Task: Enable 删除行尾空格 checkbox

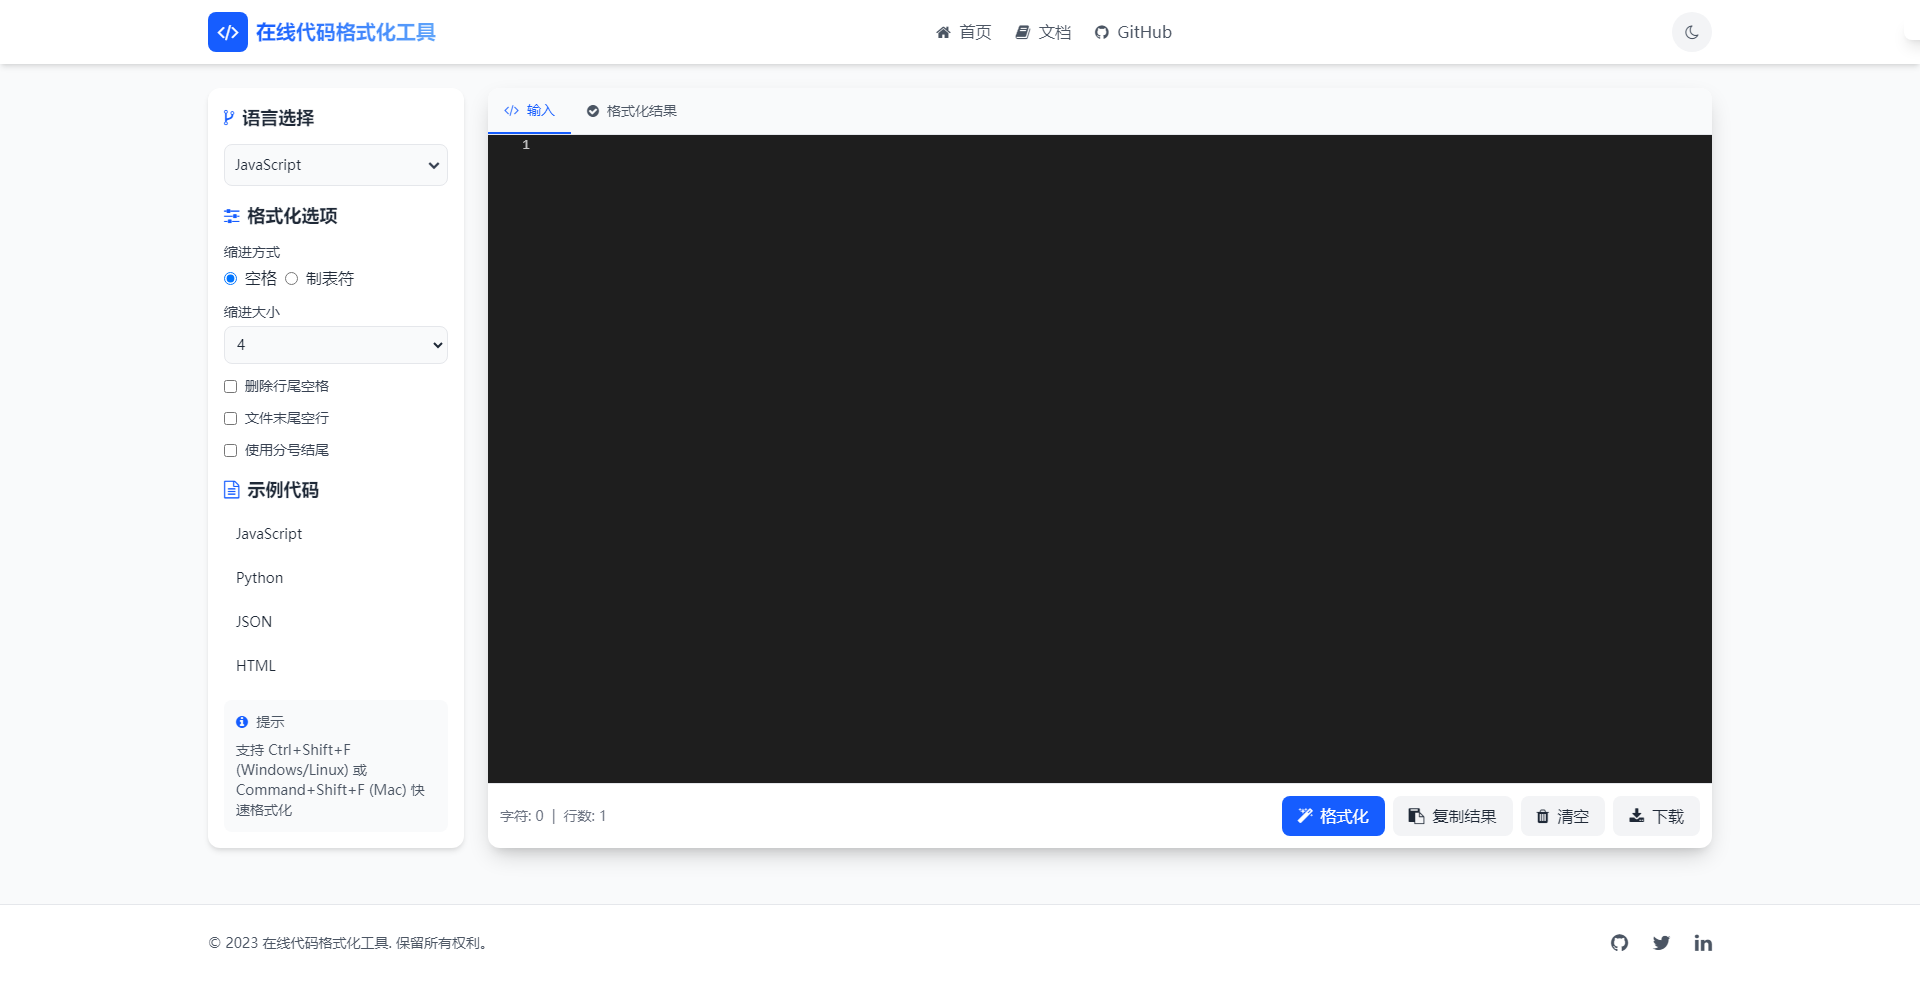Action: click(x=231, y=386)
